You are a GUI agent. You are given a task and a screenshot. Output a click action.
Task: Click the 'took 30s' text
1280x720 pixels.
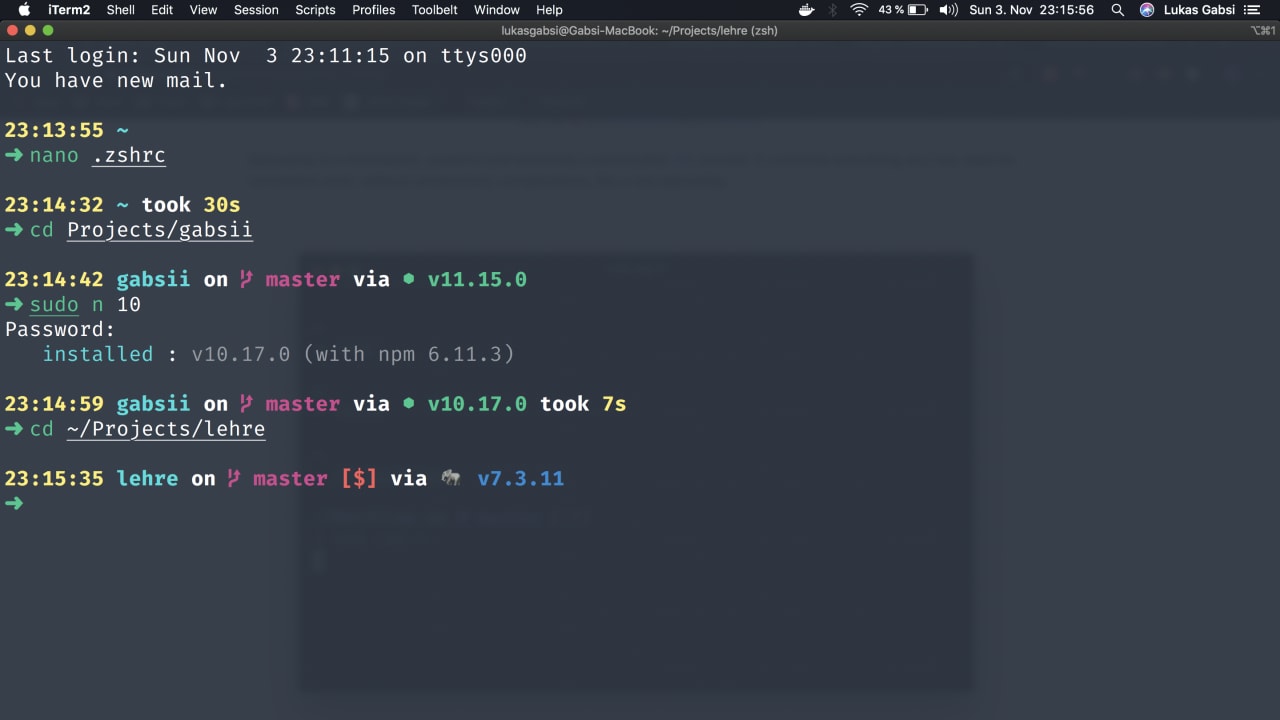pos(191,205)
